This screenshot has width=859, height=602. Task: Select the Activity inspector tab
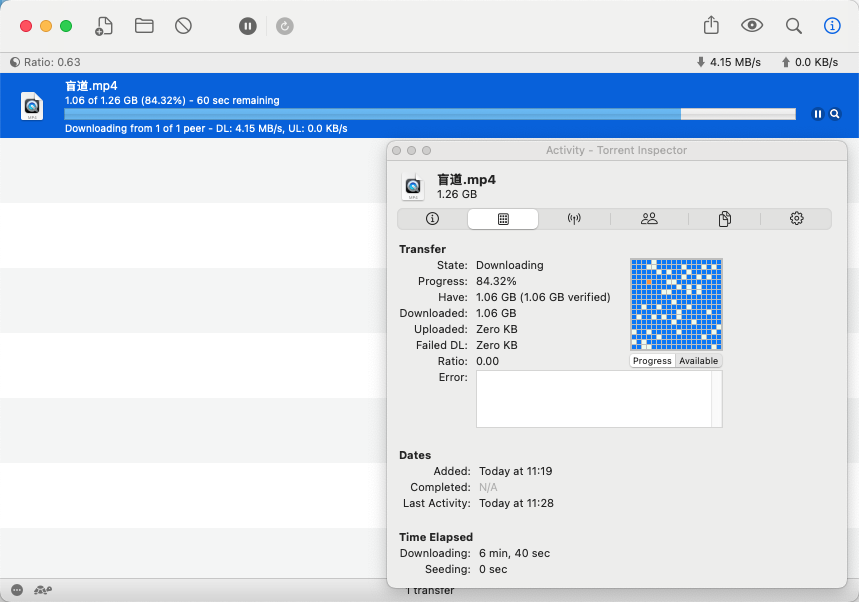[503, 219]
